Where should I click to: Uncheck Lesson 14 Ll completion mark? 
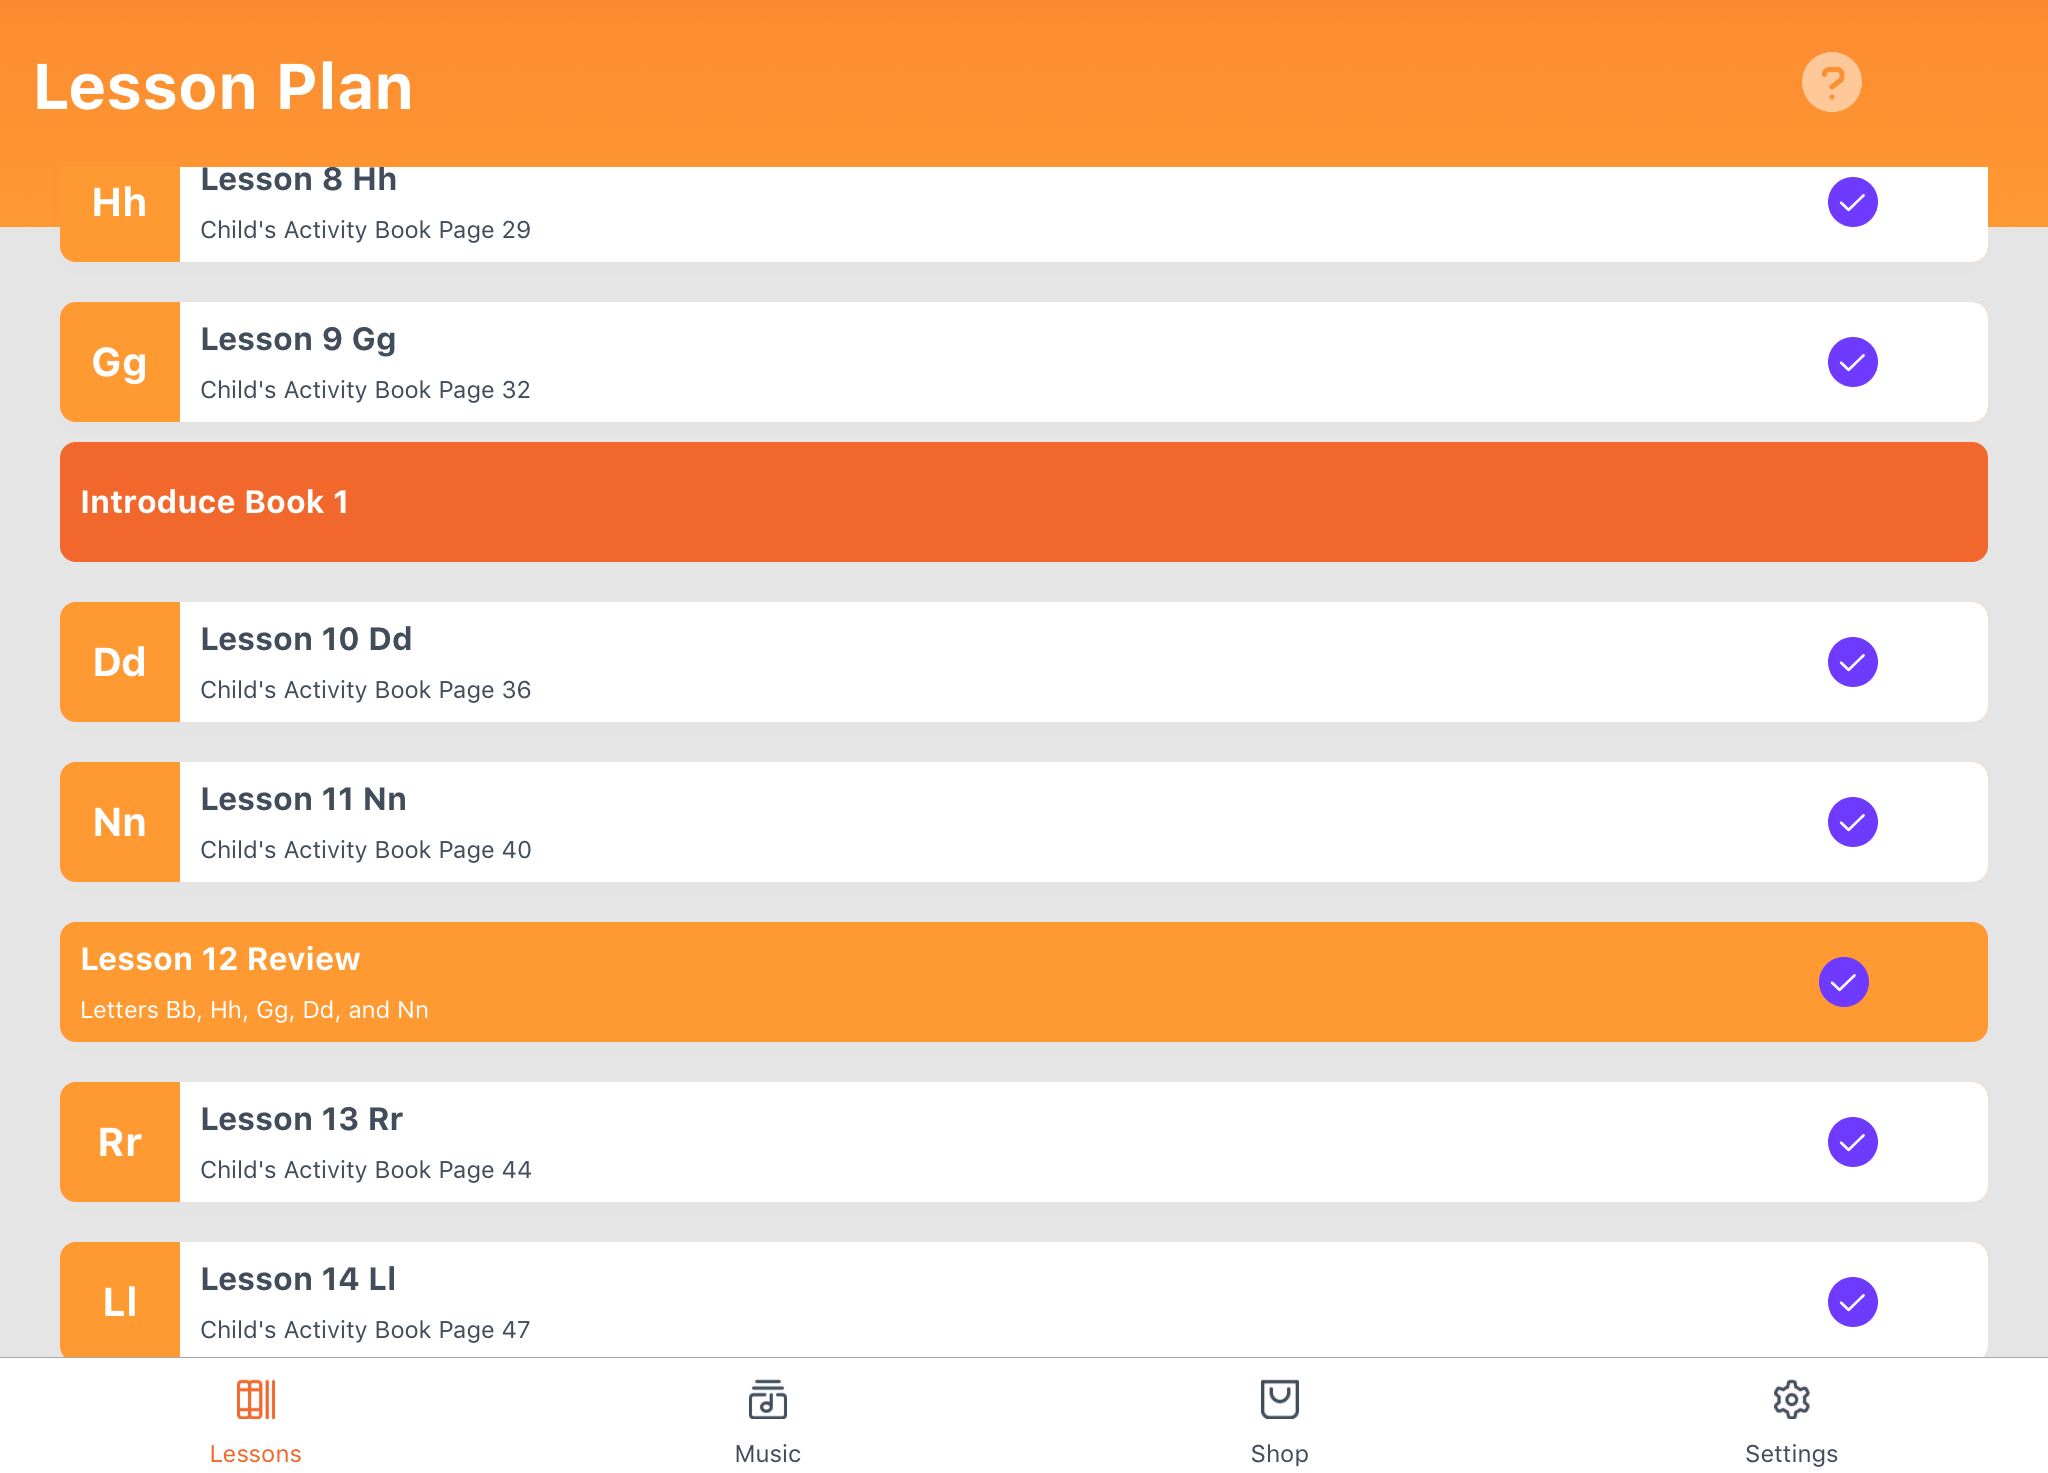coord(1852,1302)
